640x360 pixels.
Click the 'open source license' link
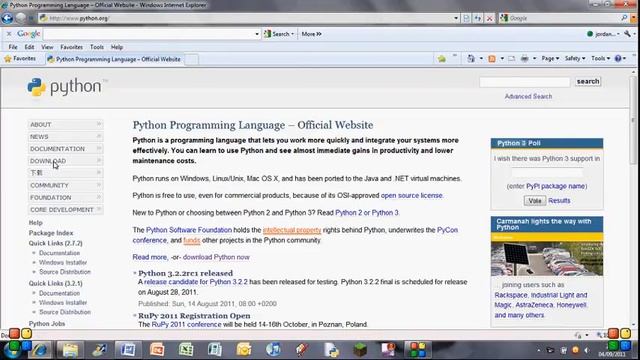click(x=411, y=196)
